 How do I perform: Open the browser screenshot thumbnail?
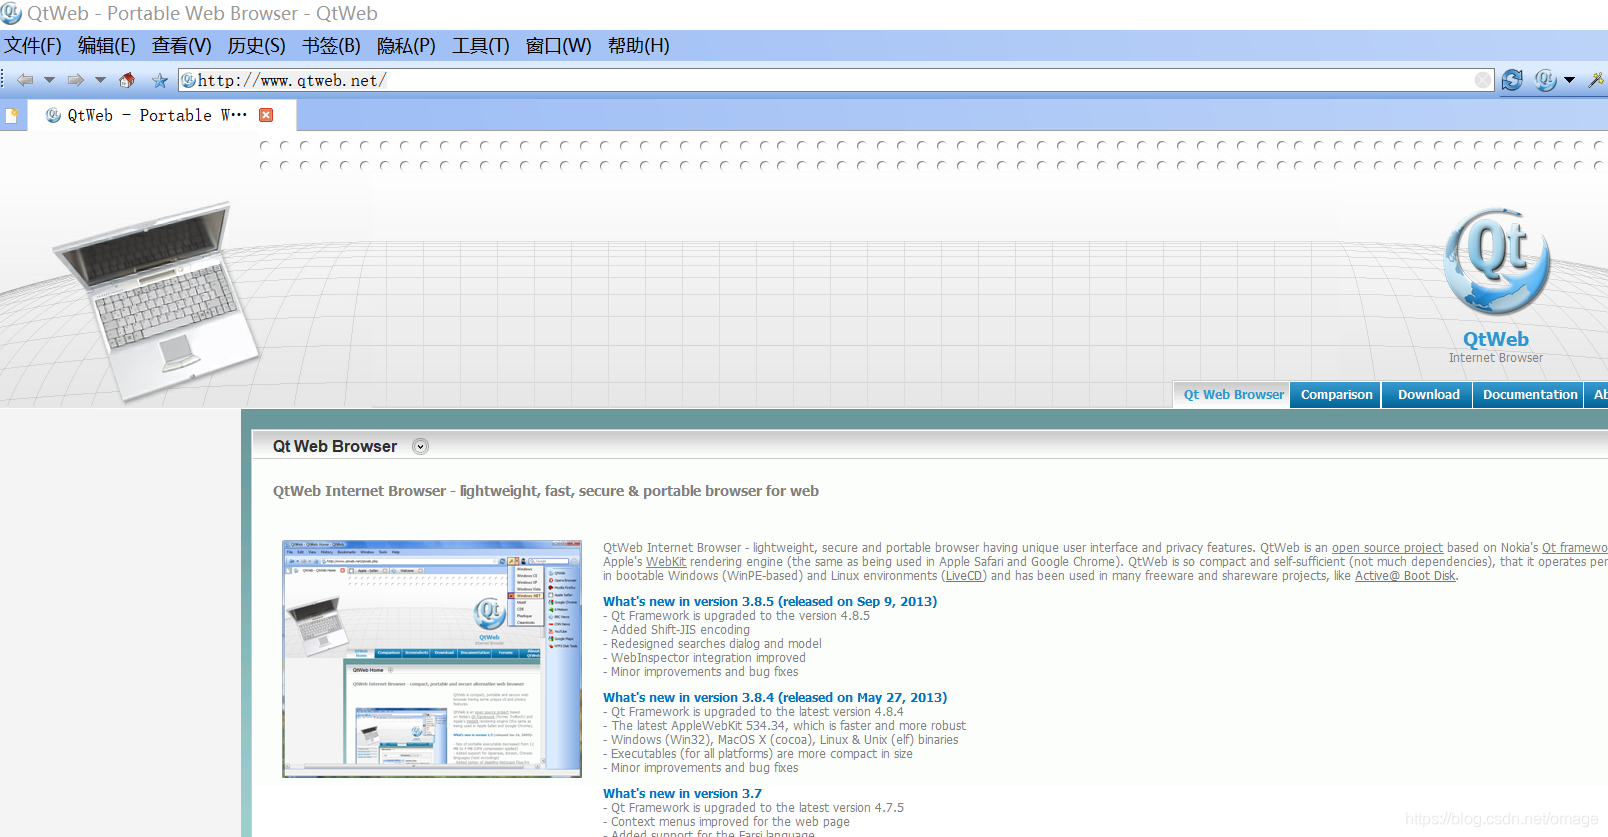(x=432, y=659)
